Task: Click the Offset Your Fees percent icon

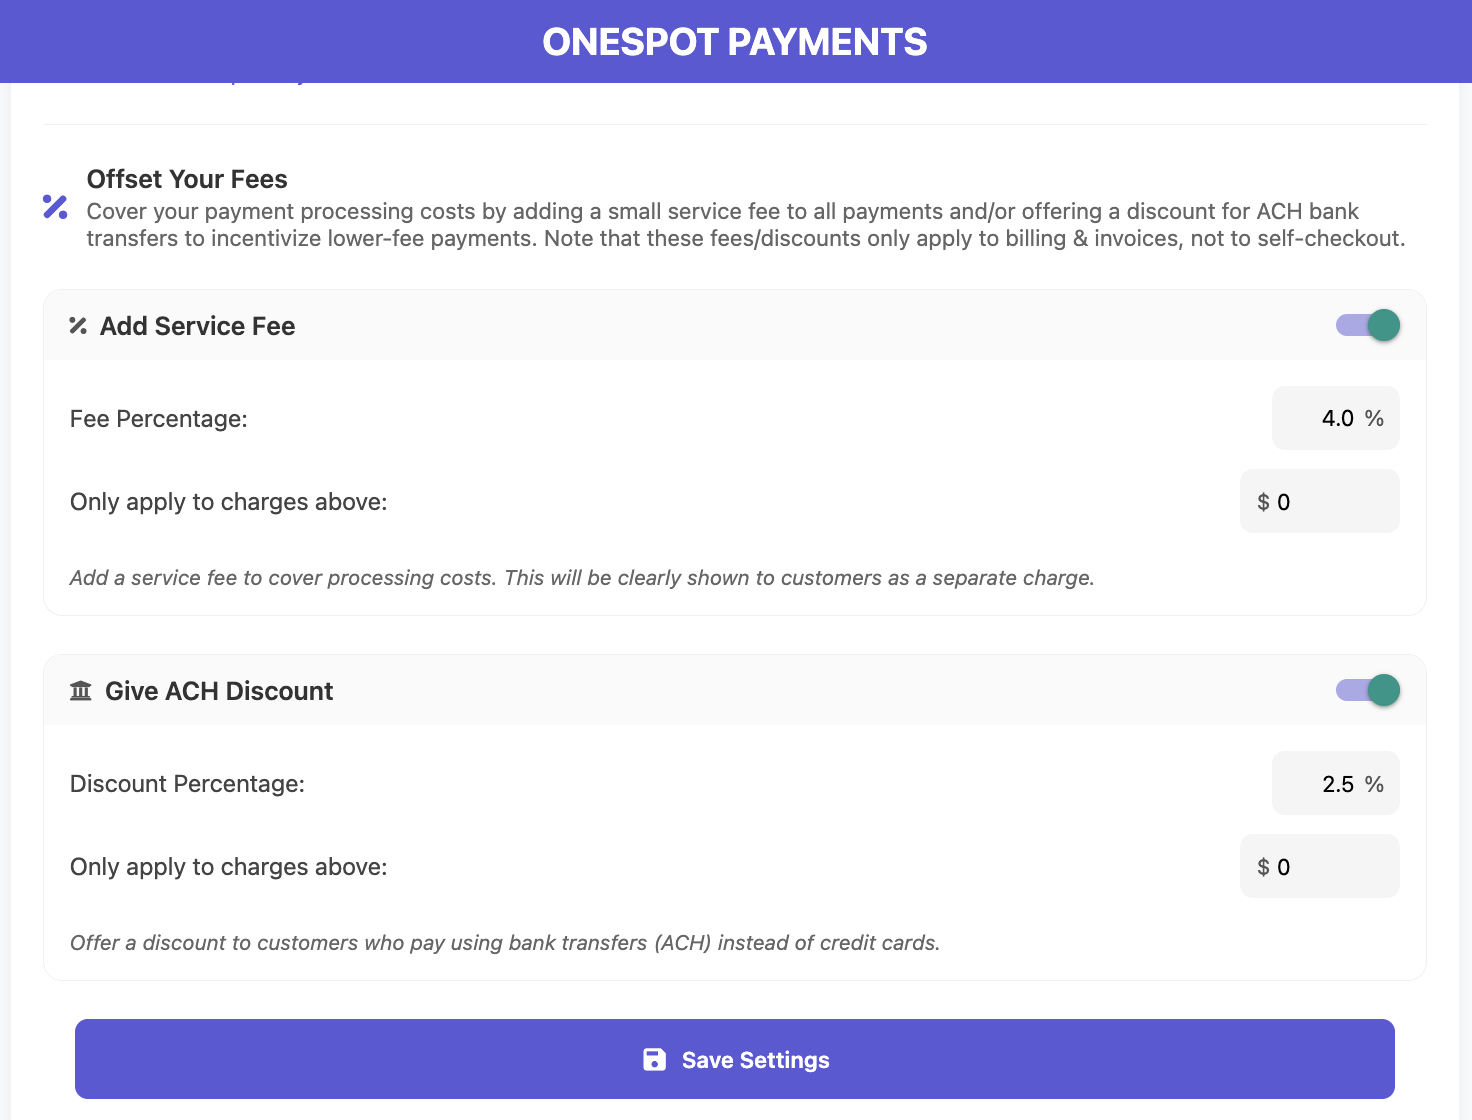Action: coord(55,207)
